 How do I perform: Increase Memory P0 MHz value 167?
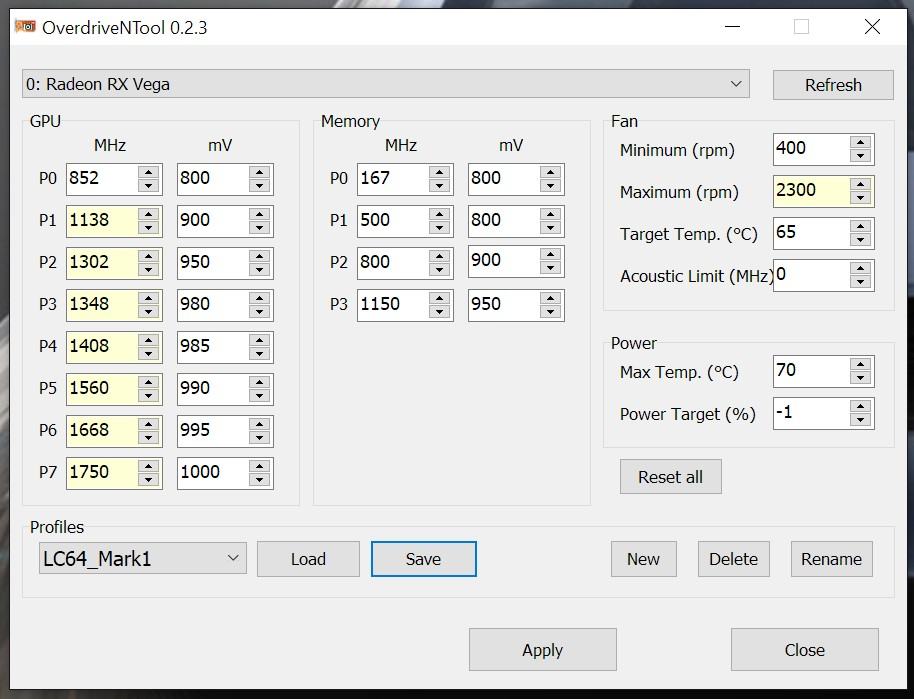click(x=440, y=172)
